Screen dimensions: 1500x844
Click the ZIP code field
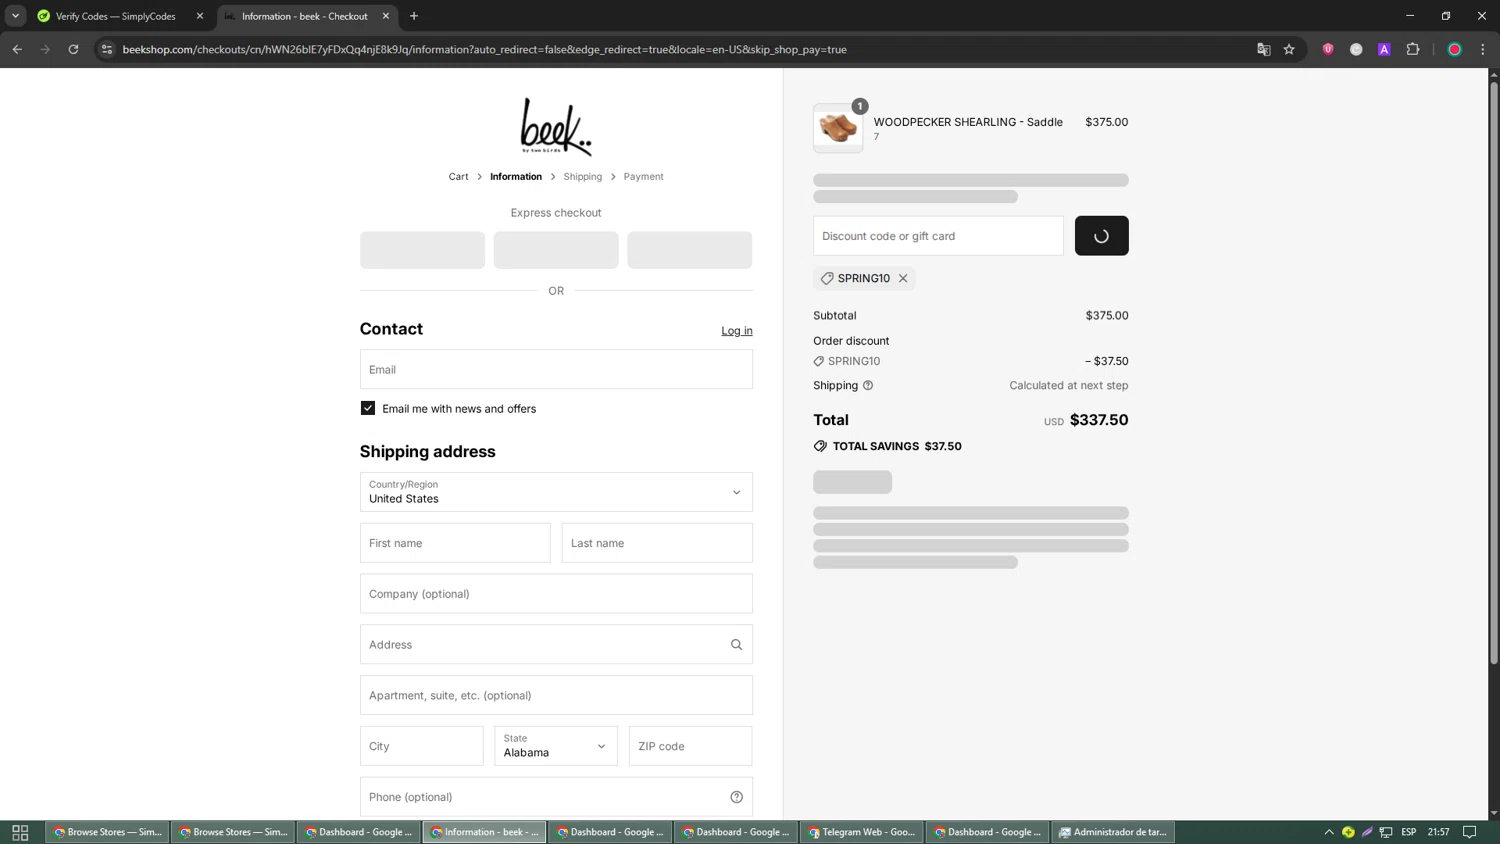[x=690, y=746]
